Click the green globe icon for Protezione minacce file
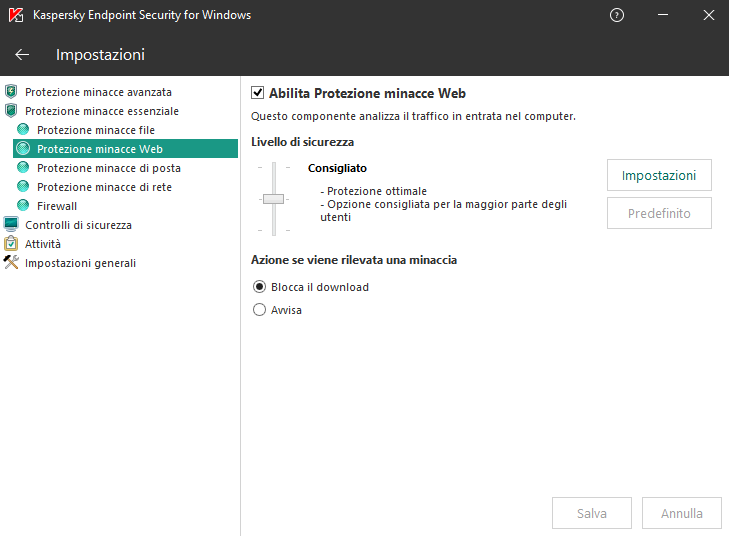This screenshot has width=729, height=536. (23, 129)
